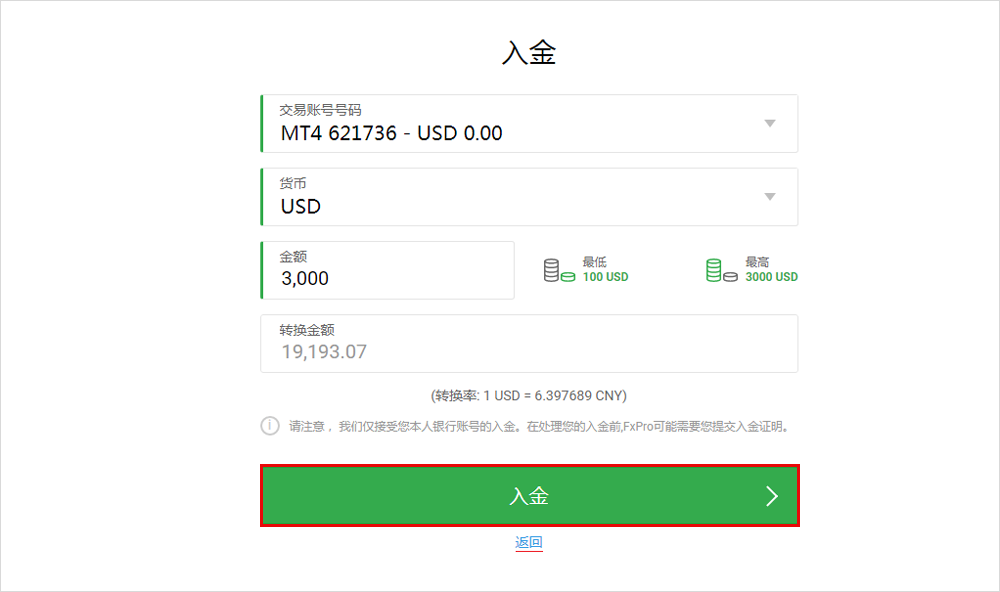Click the 100 USD minimum value text

pos(605,277)
